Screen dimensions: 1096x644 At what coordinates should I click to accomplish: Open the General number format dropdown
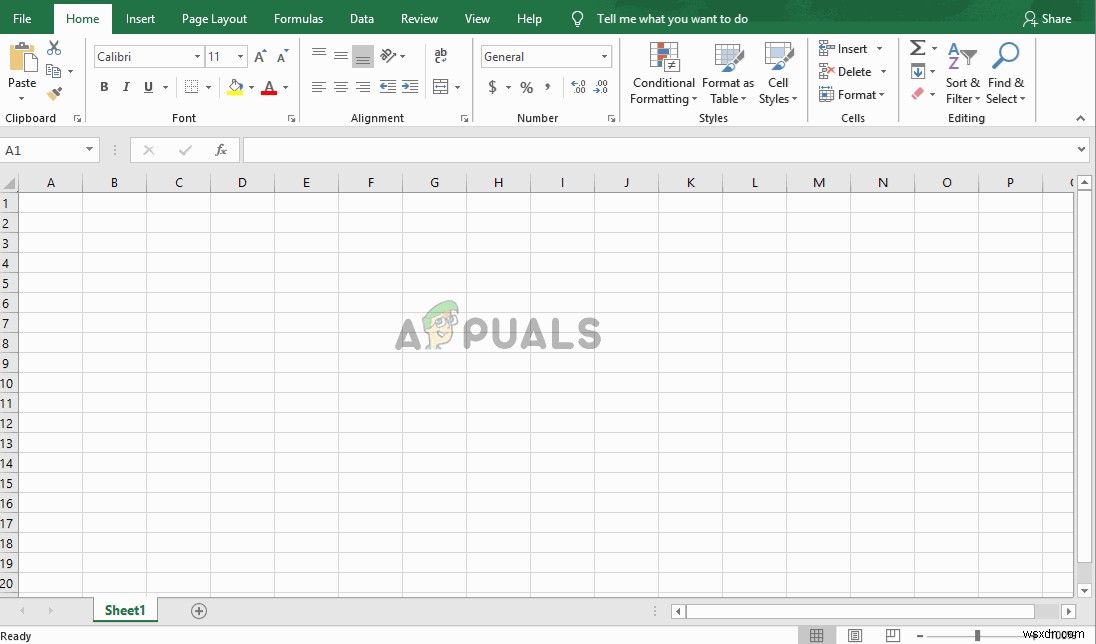tap(604, 57)
